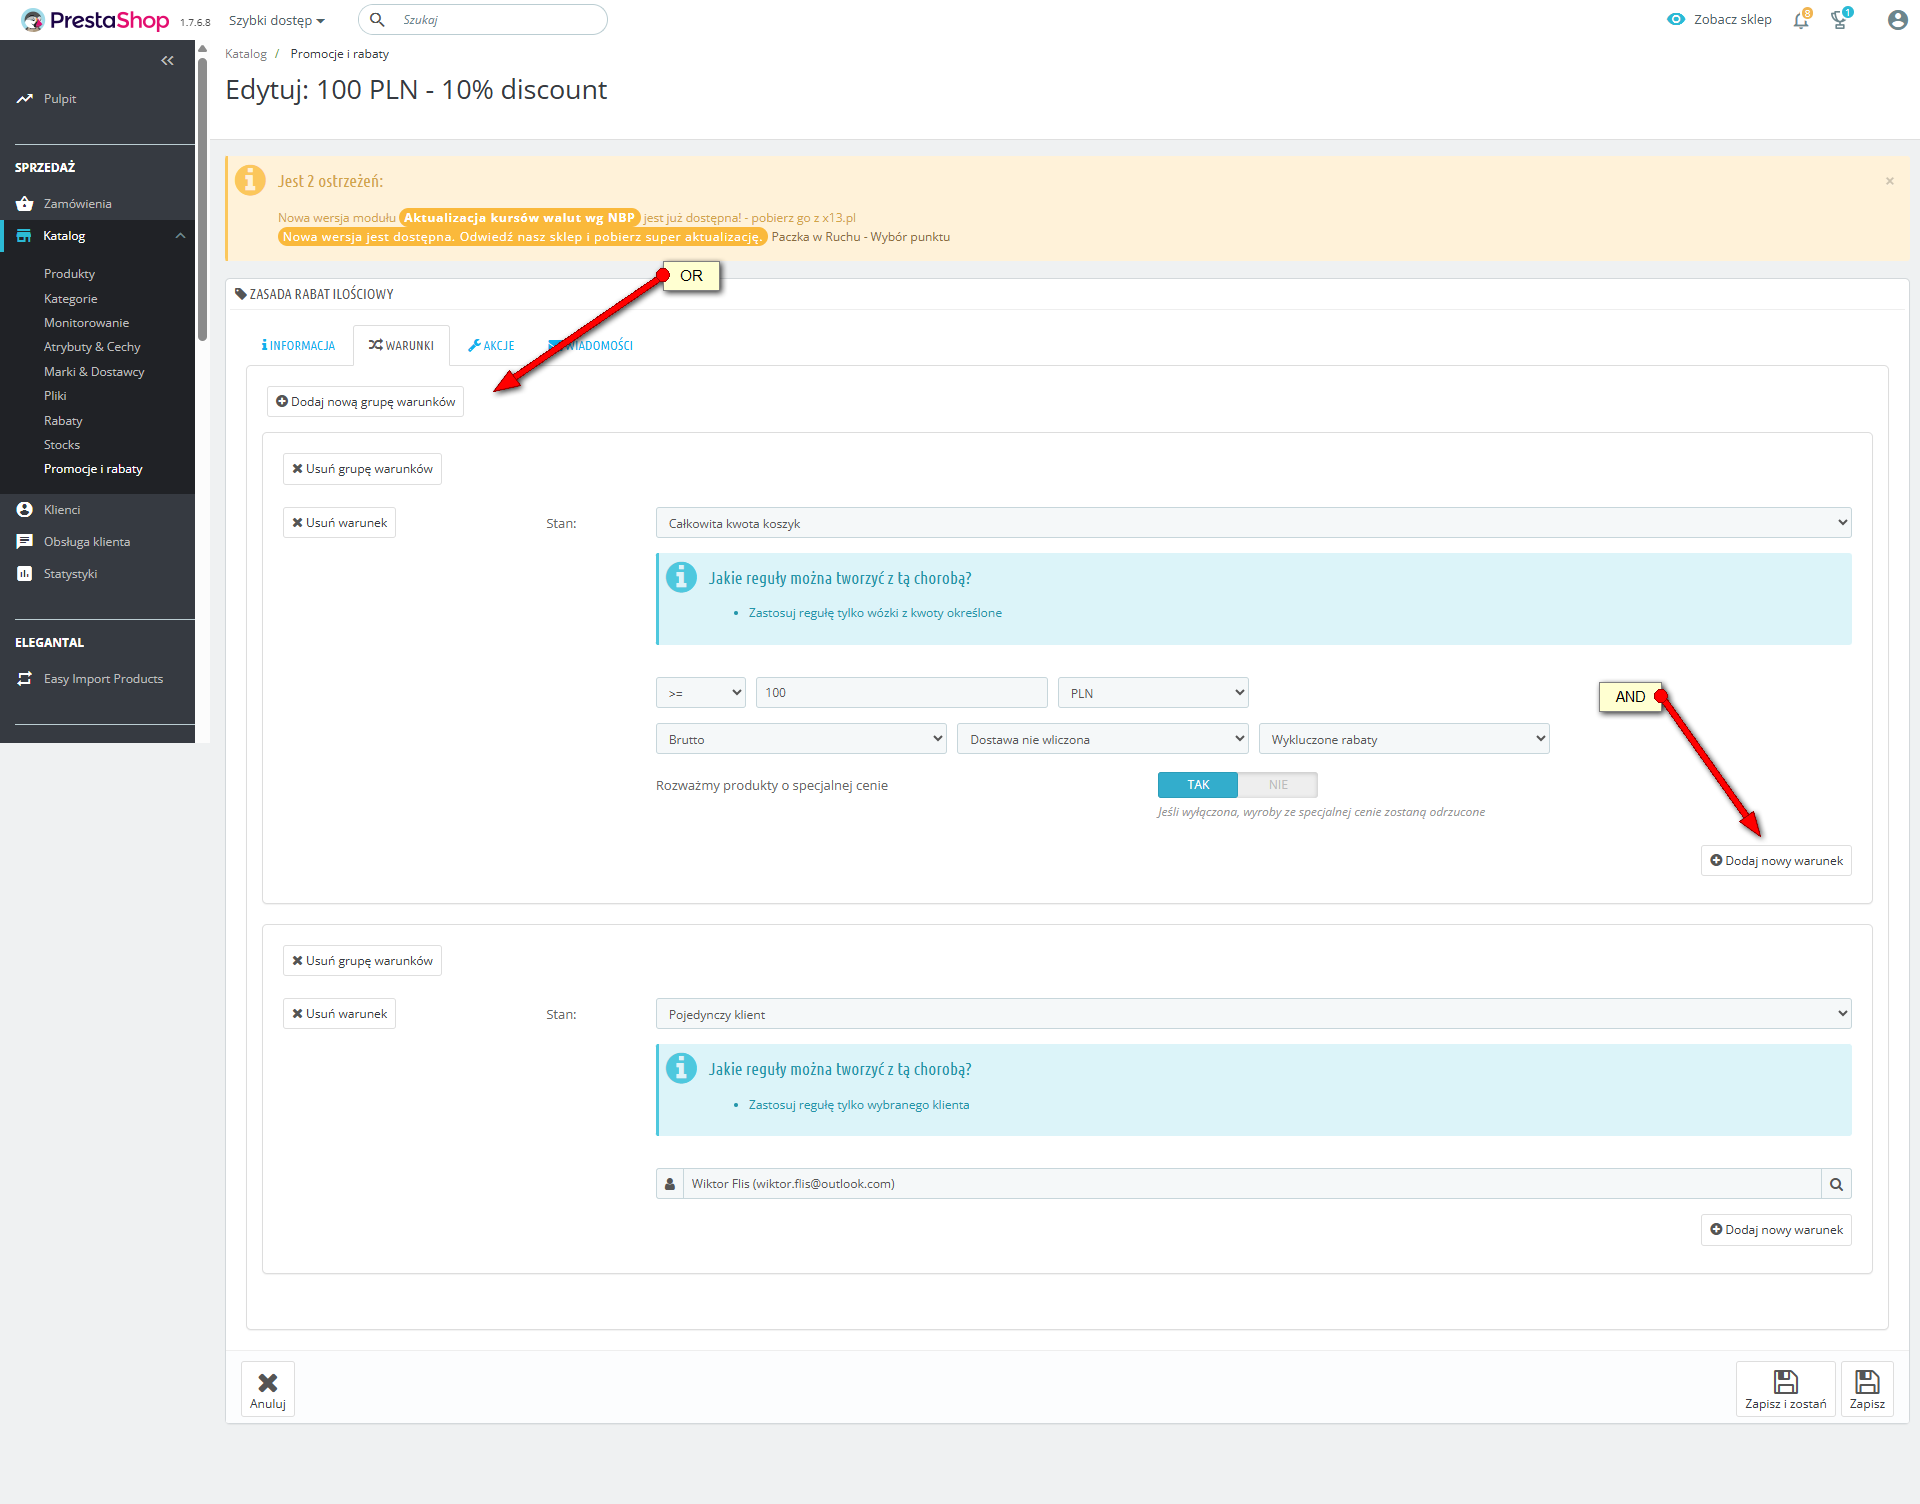Open notifications bell icon
Viewport: 1920px width, 1504px height.
click(x=1801, y=19)
